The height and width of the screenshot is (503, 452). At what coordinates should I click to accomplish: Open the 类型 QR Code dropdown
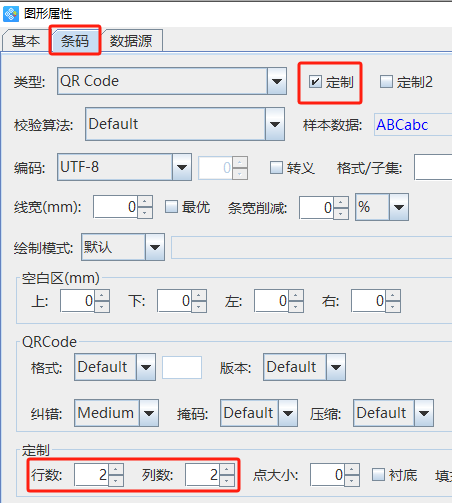[x=277, y=81]
